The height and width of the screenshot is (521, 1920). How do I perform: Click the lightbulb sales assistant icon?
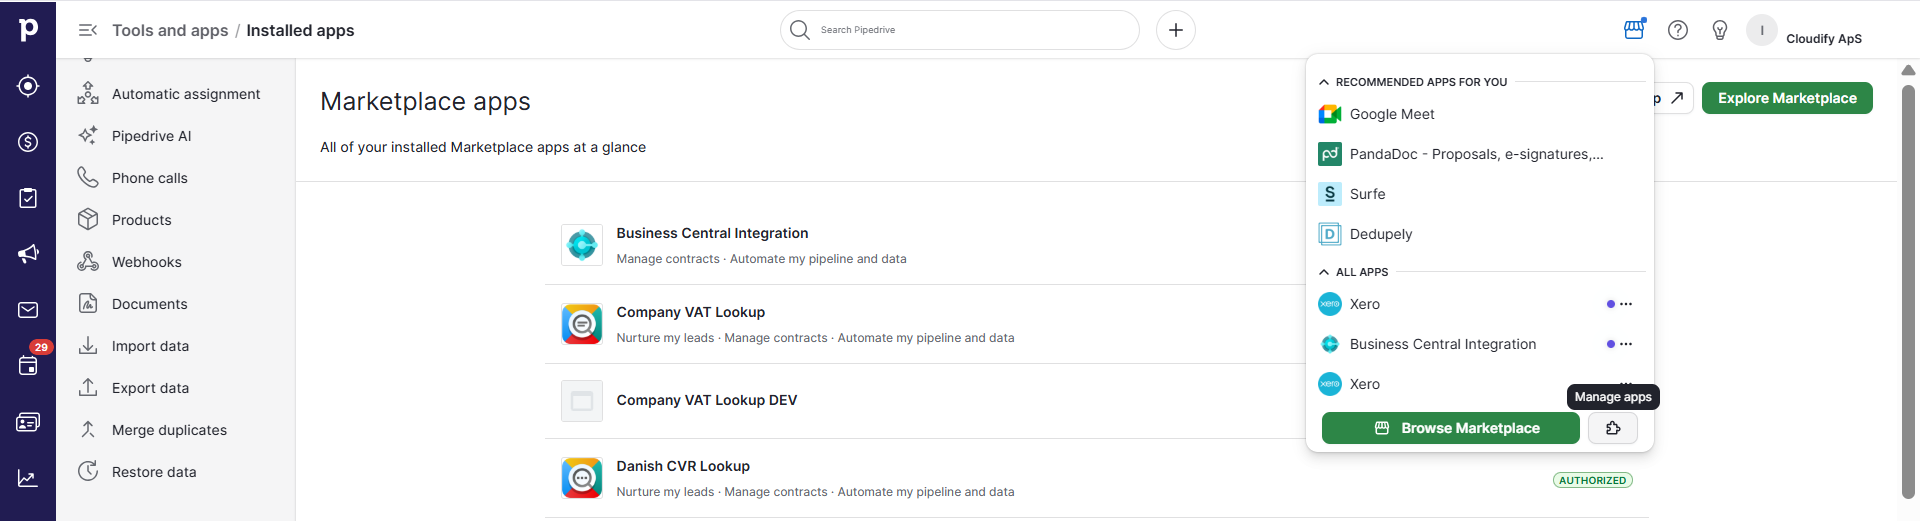point(1720,30)
